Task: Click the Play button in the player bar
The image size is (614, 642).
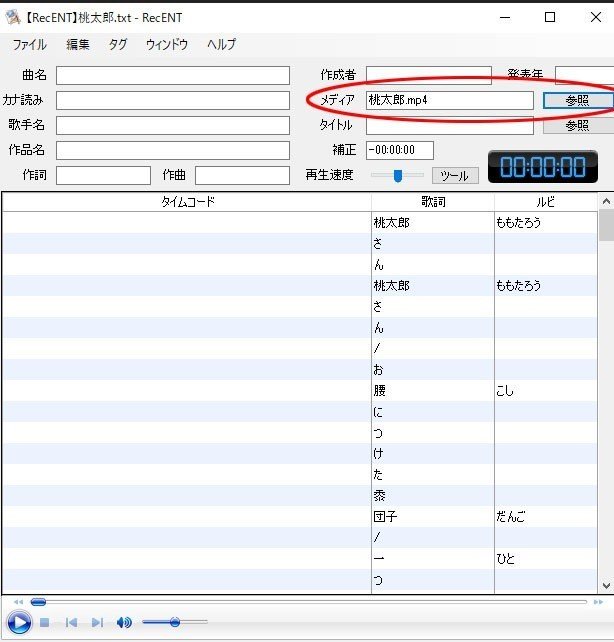Action: 19,622
